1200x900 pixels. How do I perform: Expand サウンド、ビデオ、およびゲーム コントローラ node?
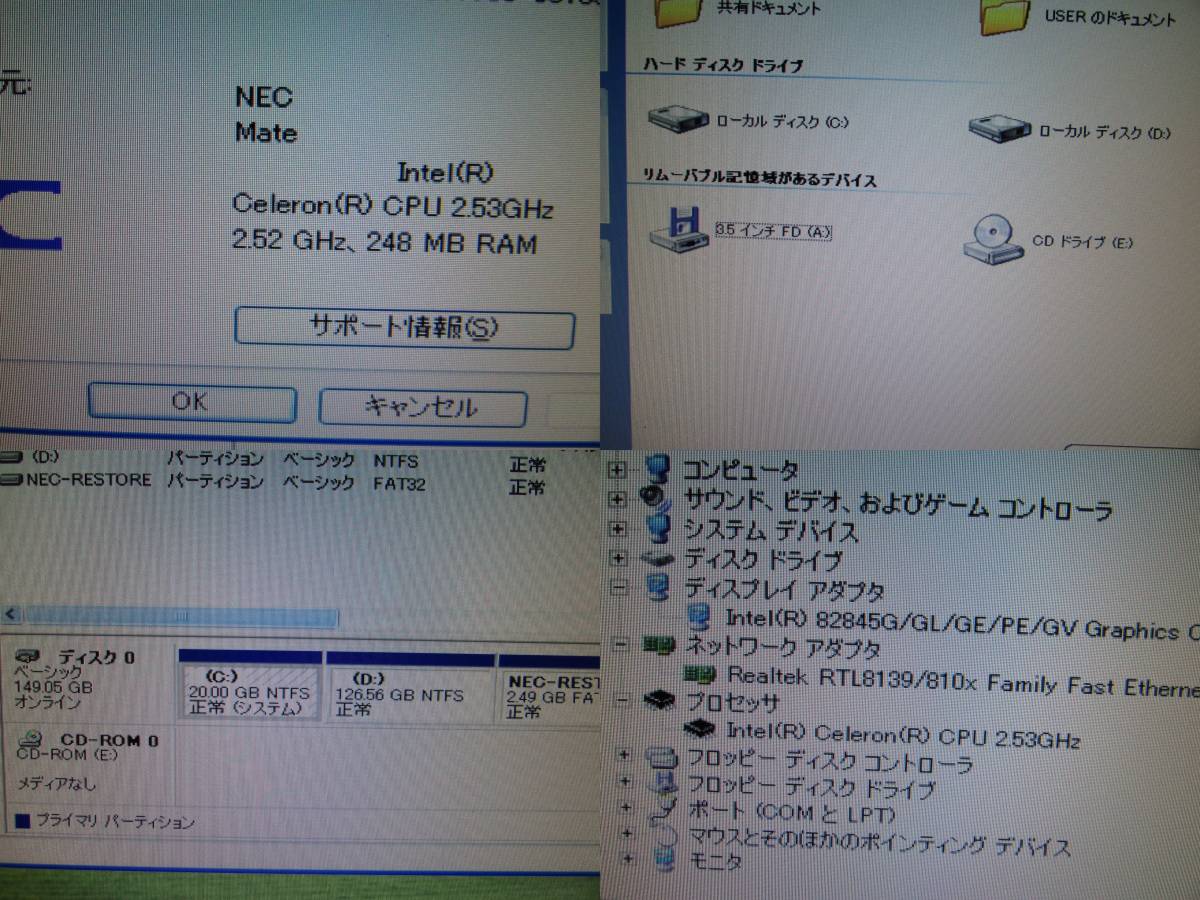617,498
